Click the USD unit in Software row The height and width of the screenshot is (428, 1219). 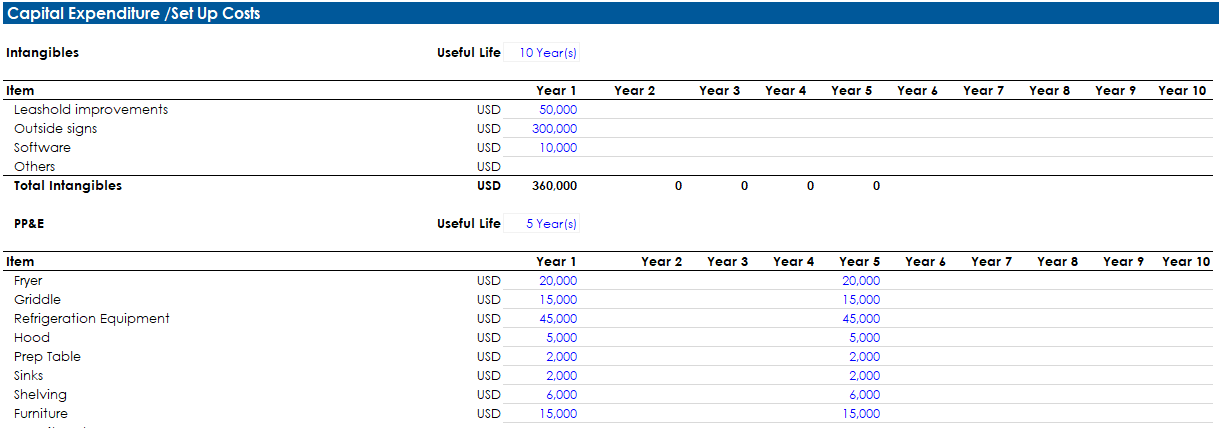click(489, 148)
